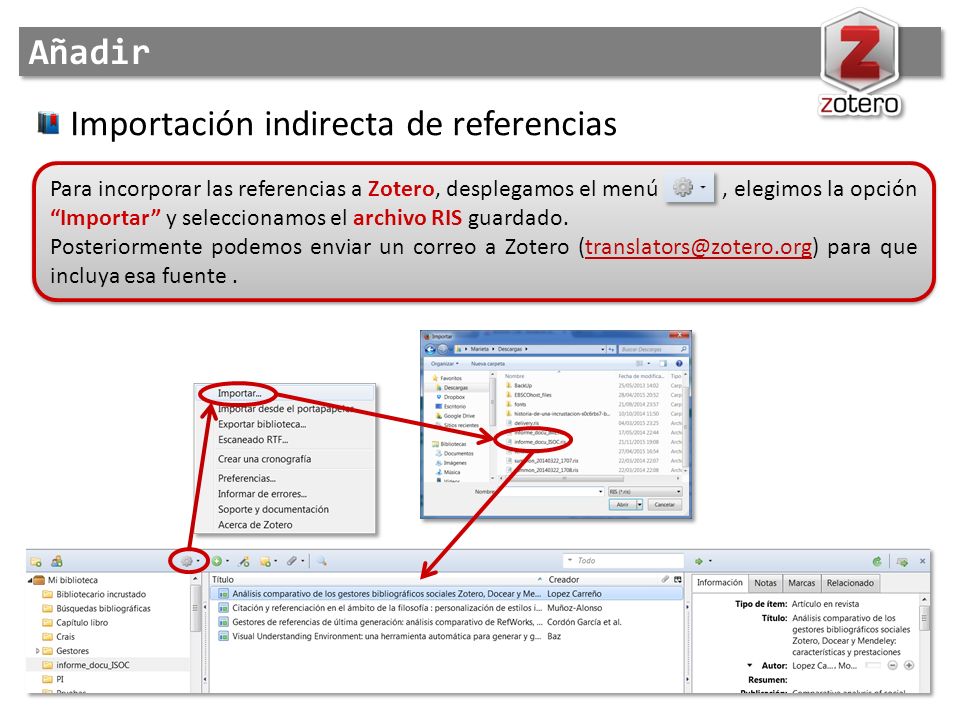
Task: Select Escaneado RTF... menu entry
Action: pos(253,440)
